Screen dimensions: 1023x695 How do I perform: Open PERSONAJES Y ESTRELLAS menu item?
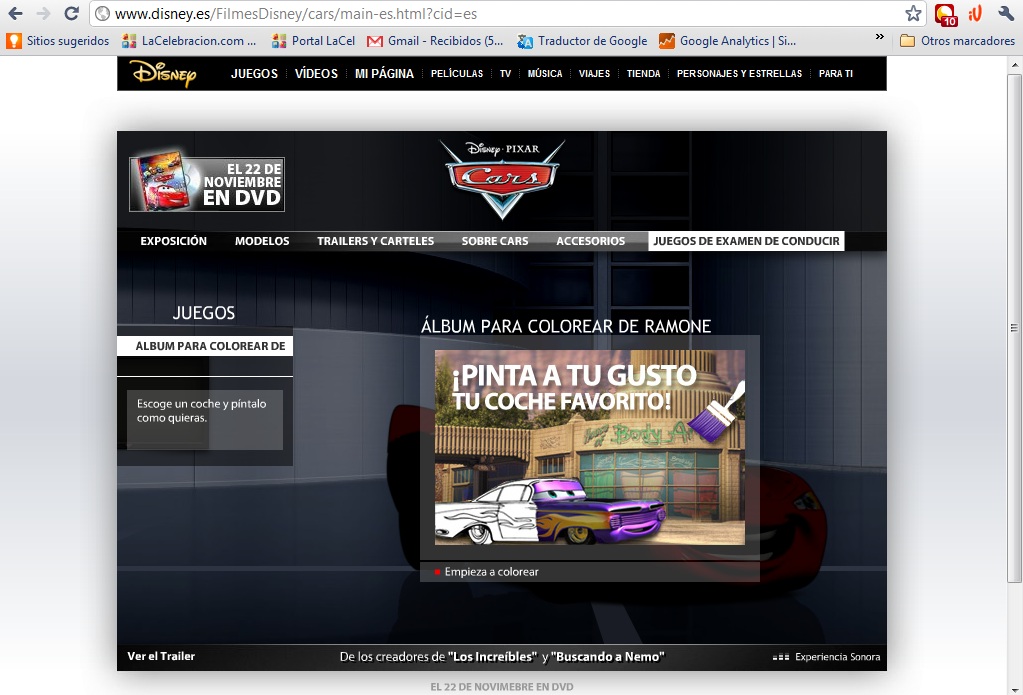739,74
